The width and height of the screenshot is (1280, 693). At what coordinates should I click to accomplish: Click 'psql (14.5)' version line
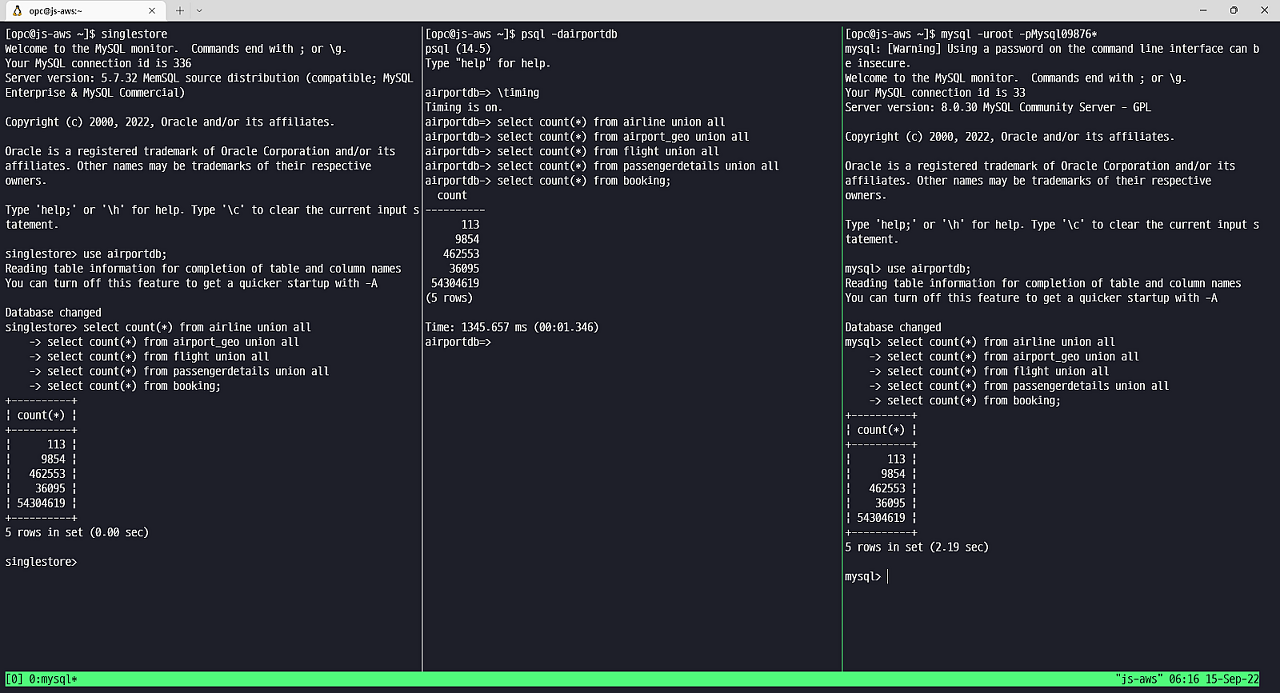458,48
